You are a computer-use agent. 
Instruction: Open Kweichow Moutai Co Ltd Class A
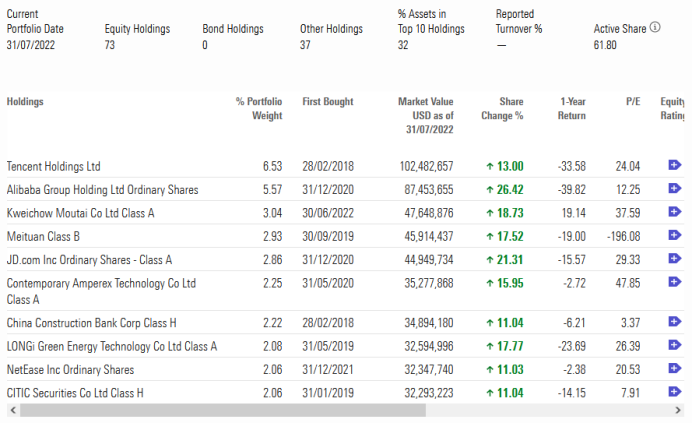[80, 213]
